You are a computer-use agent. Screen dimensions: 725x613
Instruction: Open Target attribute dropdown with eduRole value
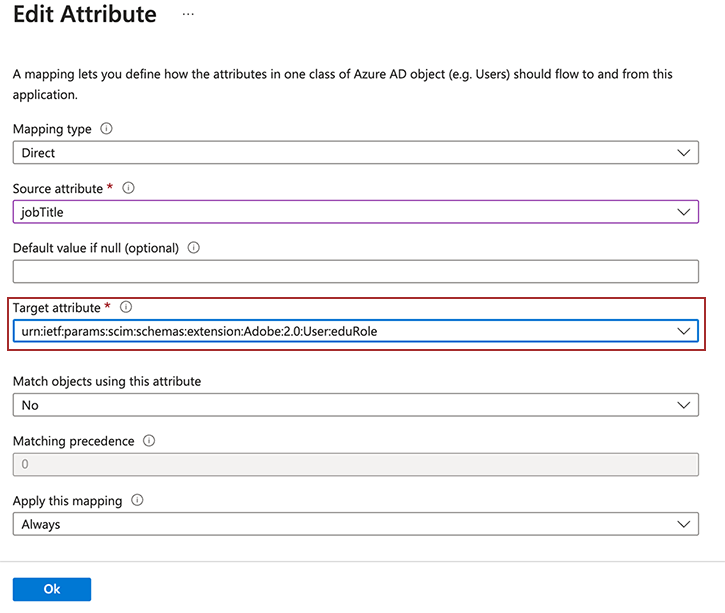(340, 331)
